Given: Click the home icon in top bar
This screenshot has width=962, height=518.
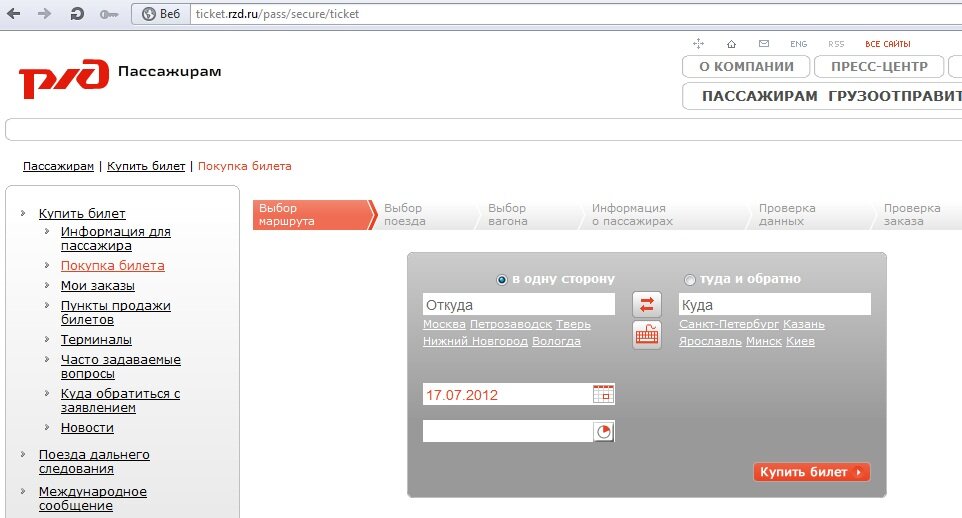Looking at the screenshot, I should click(x=731, y=44).
